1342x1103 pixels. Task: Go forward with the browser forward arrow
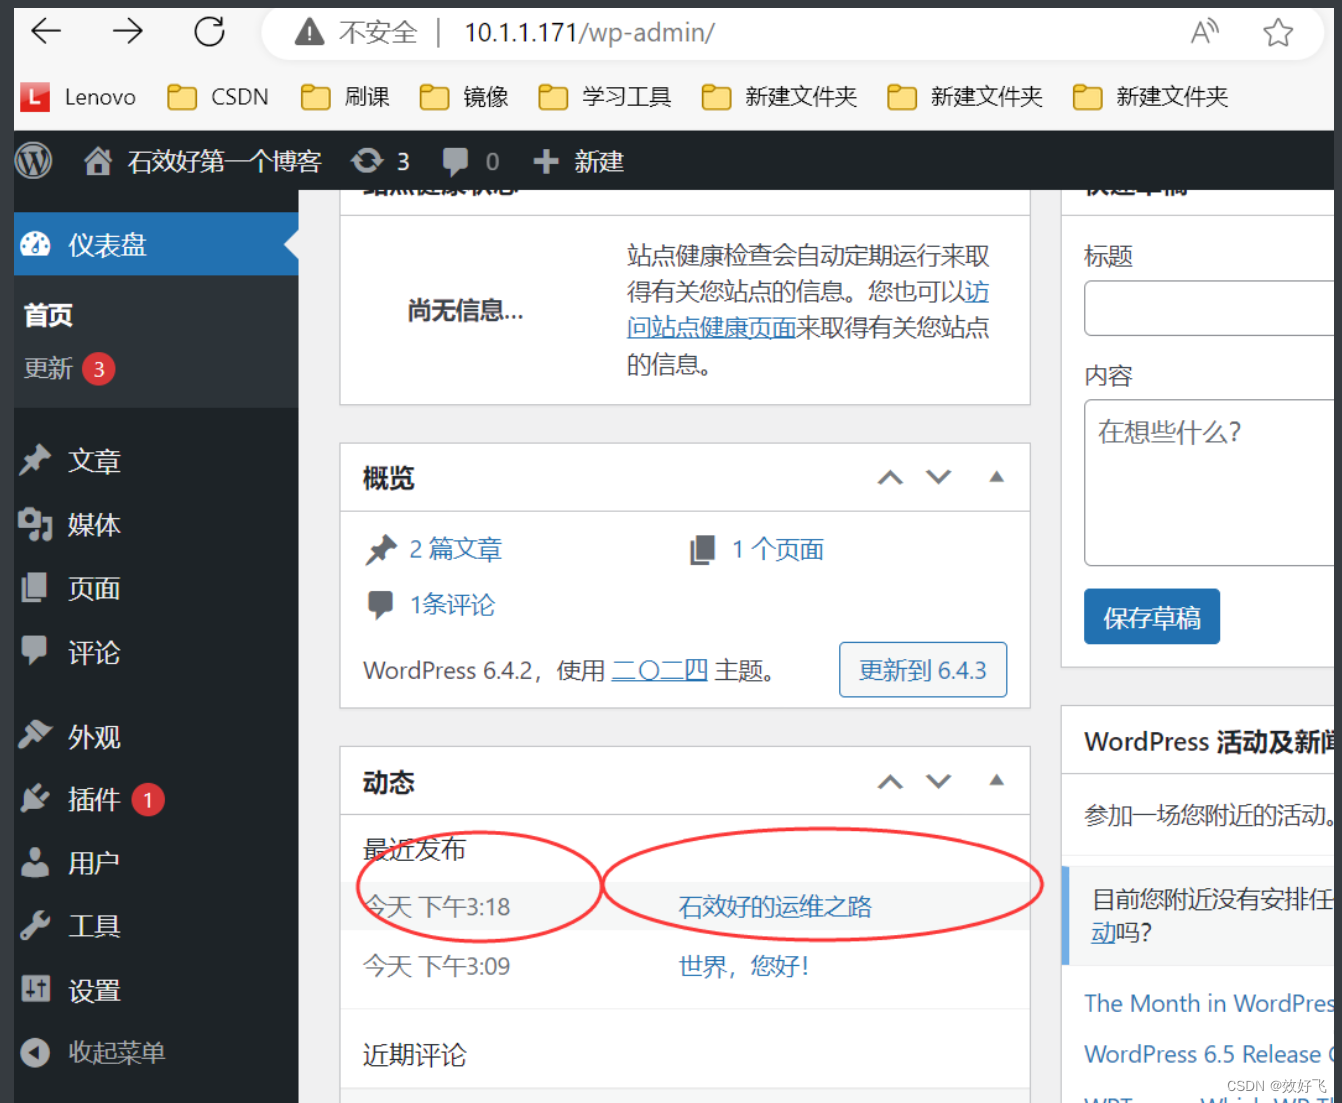[x=128, y=32]
